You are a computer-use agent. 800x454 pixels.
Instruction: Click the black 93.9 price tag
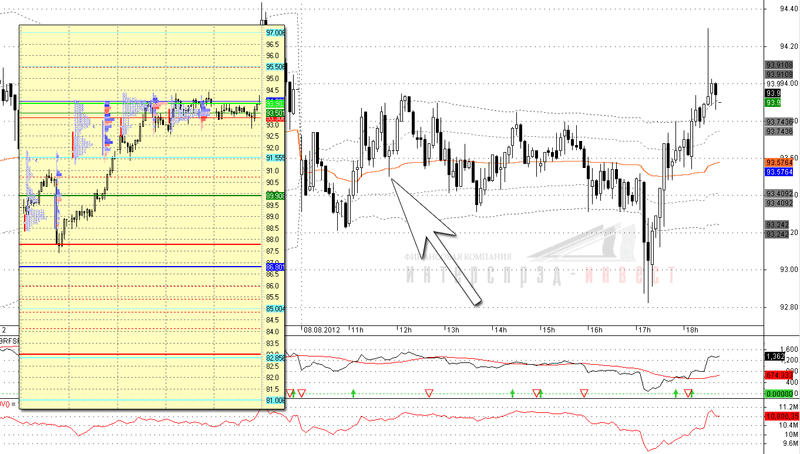click(x=773, y=93)
